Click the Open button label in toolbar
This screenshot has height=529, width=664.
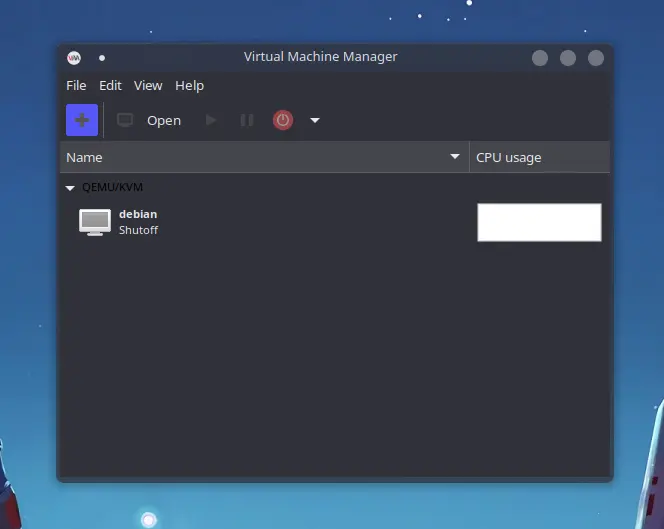(164, 121)
